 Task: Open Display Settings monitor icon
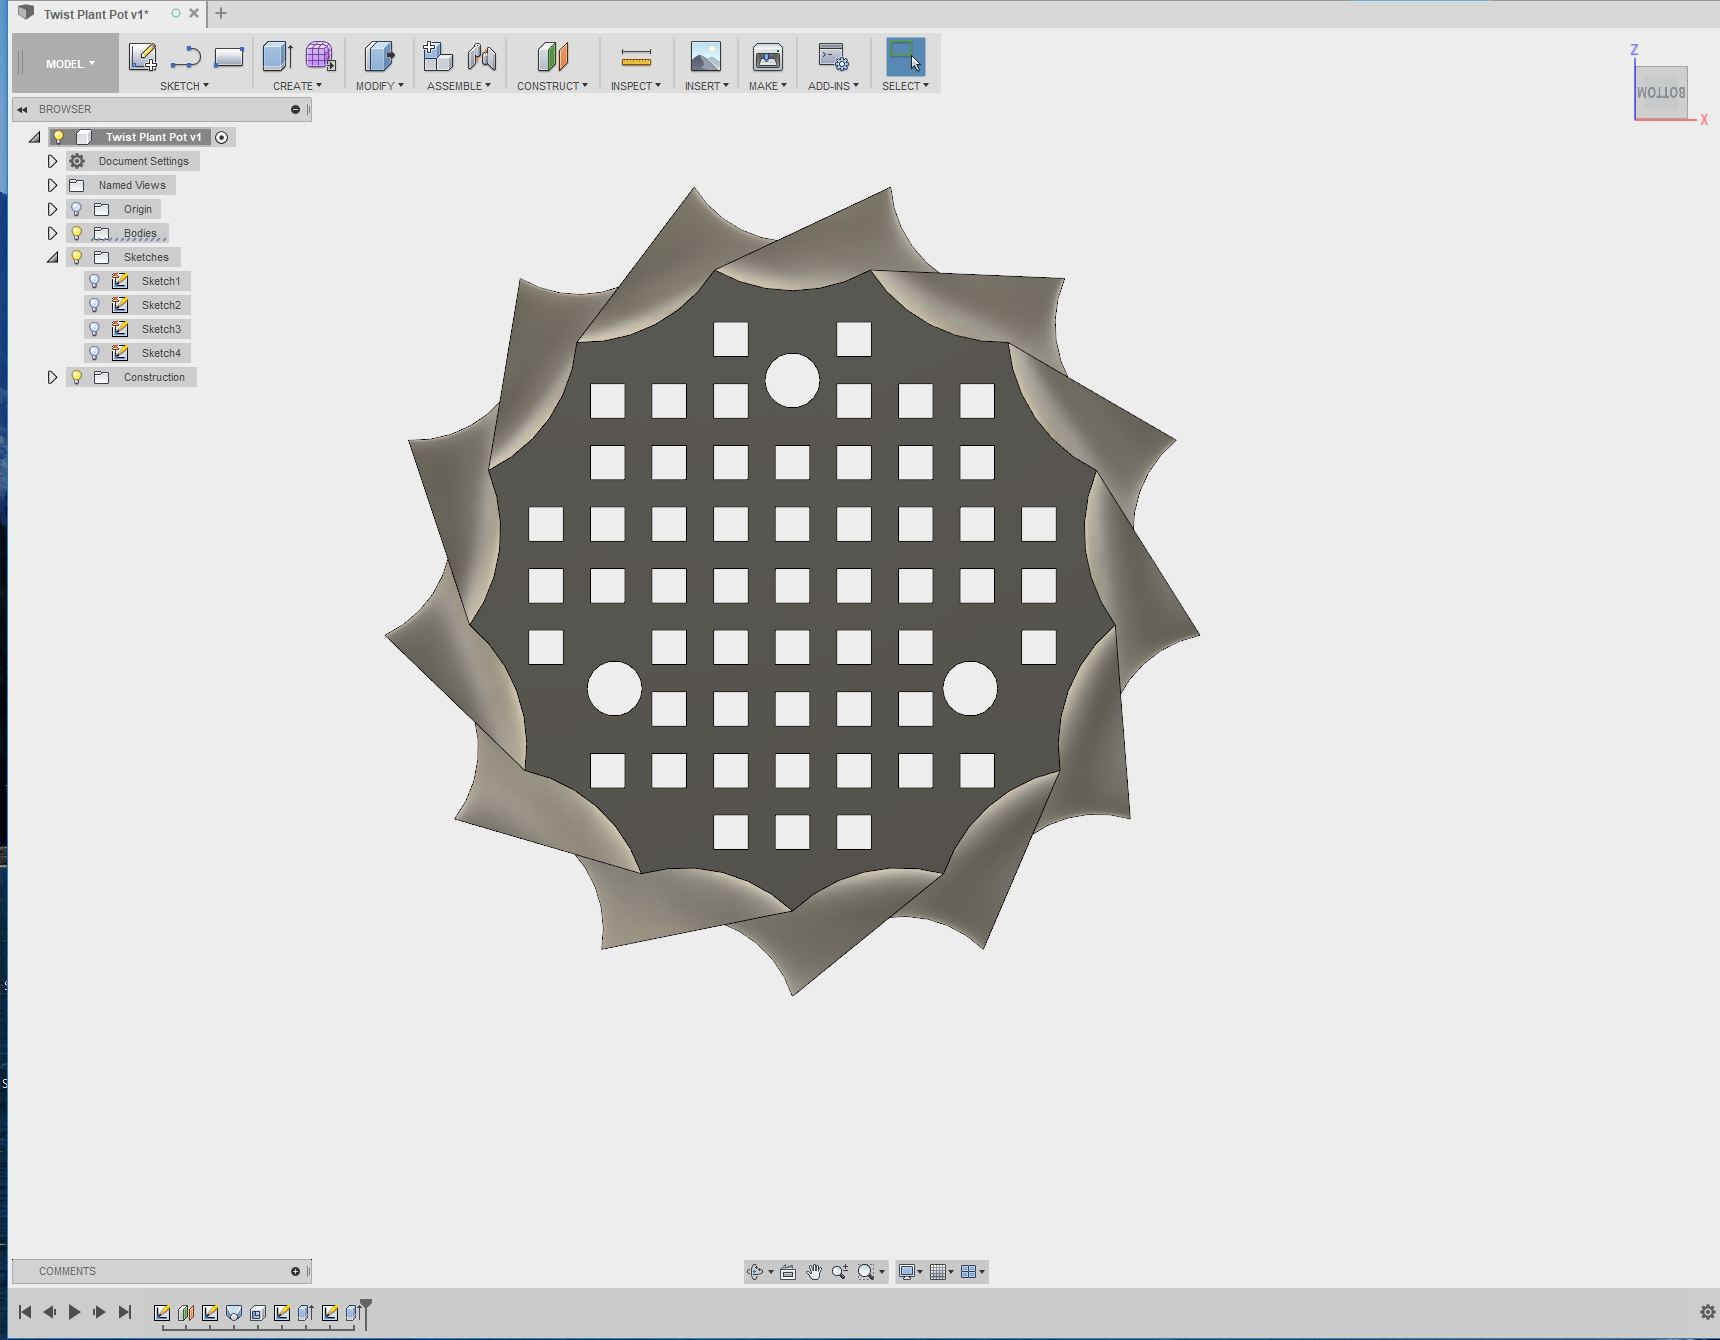907,1272
